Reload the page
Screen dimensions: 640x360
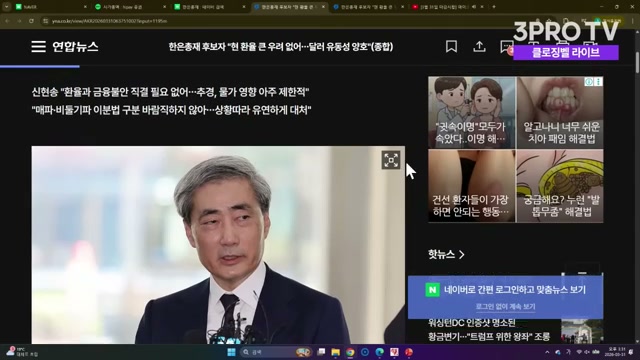click(x=31, y=20)
